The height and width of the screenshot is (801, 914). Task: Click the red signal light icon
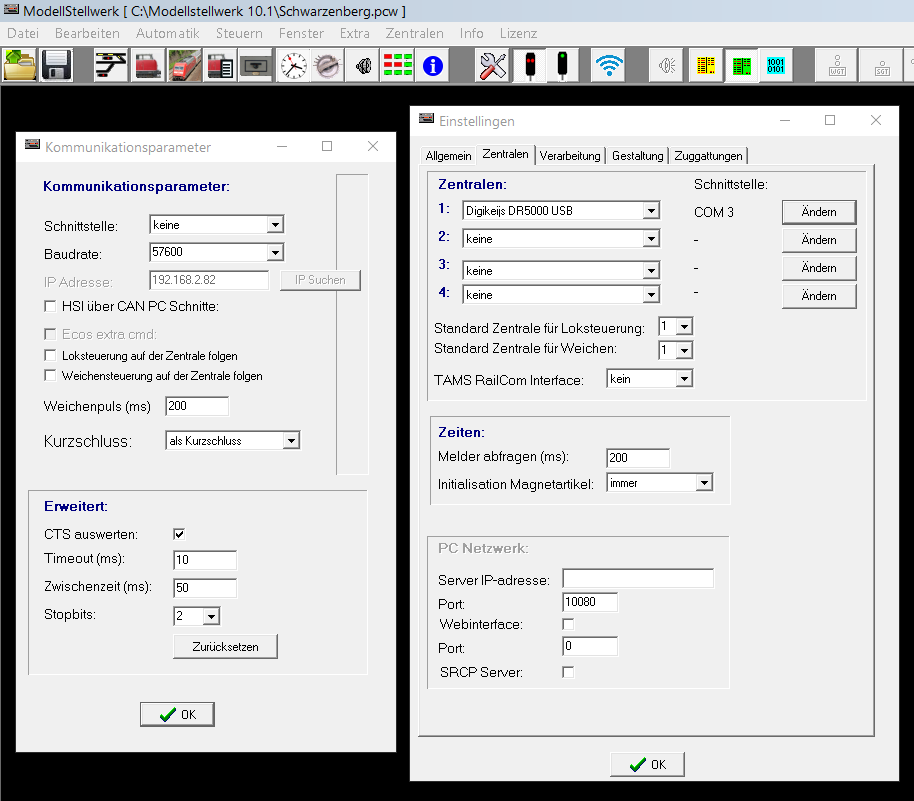click(x=530, y=65)
